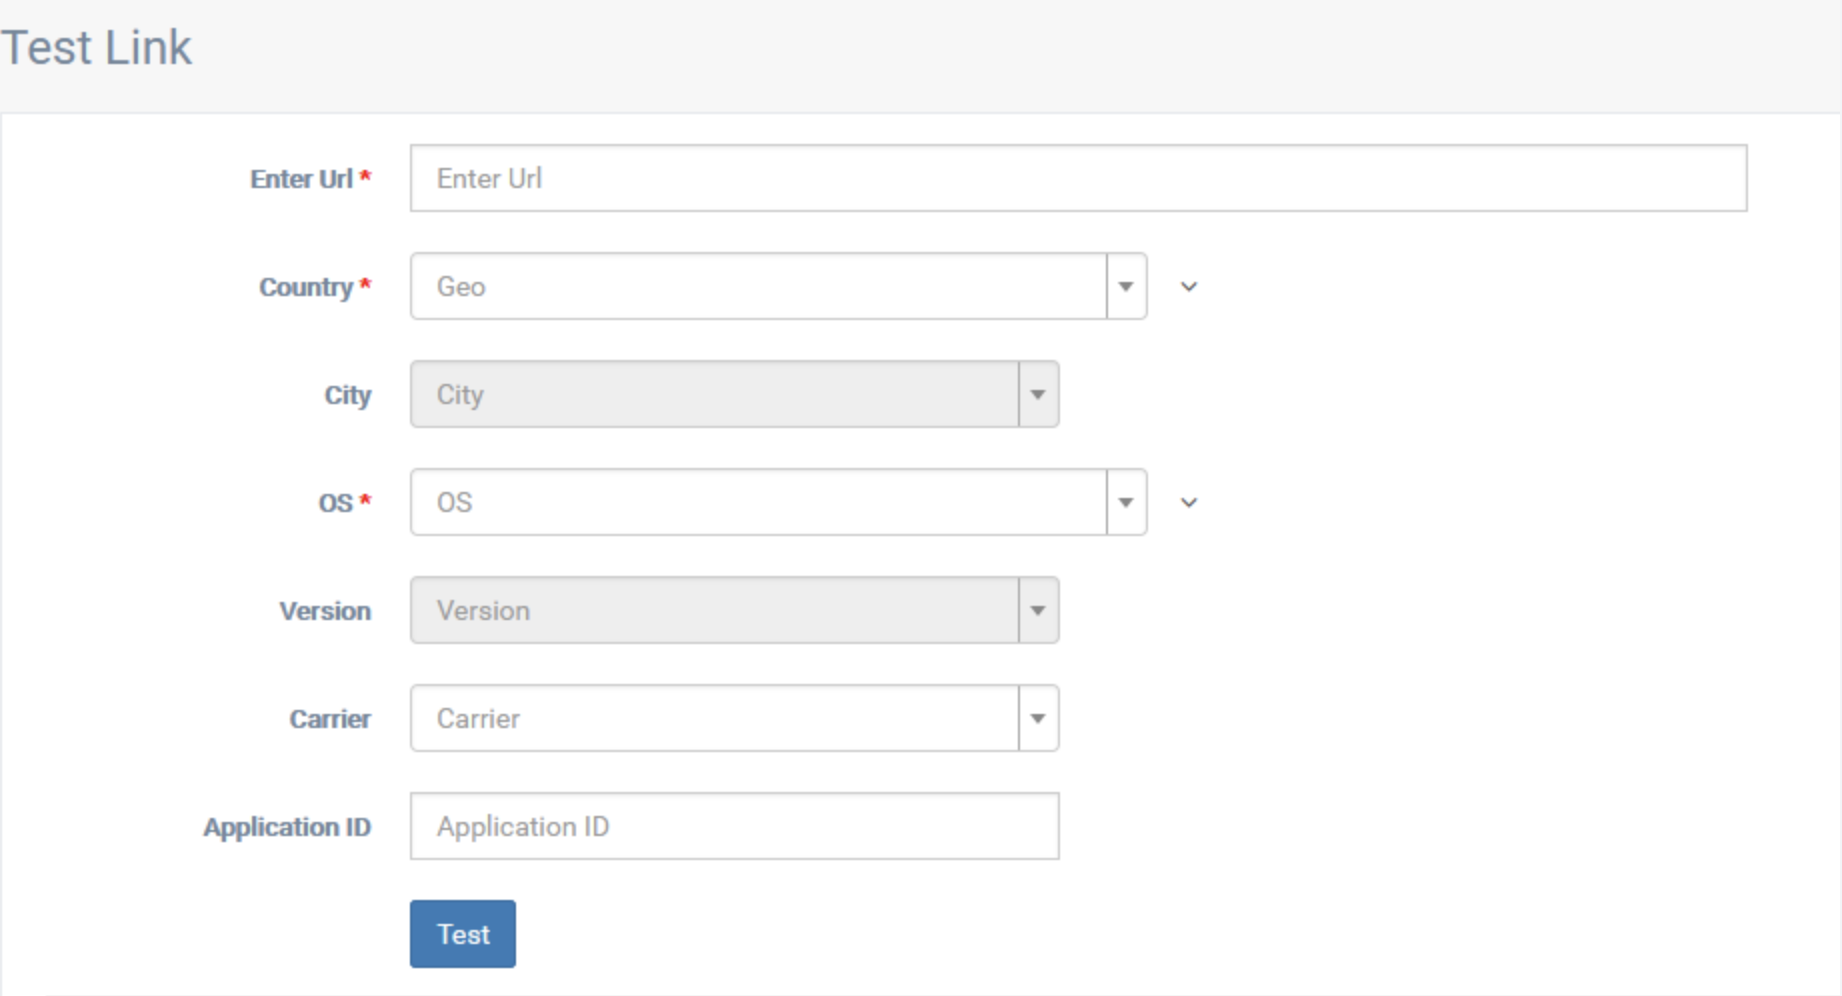Click the Carrier dropdown arrow icon
Screen dimensions: 1842x996
(1037, 718)
